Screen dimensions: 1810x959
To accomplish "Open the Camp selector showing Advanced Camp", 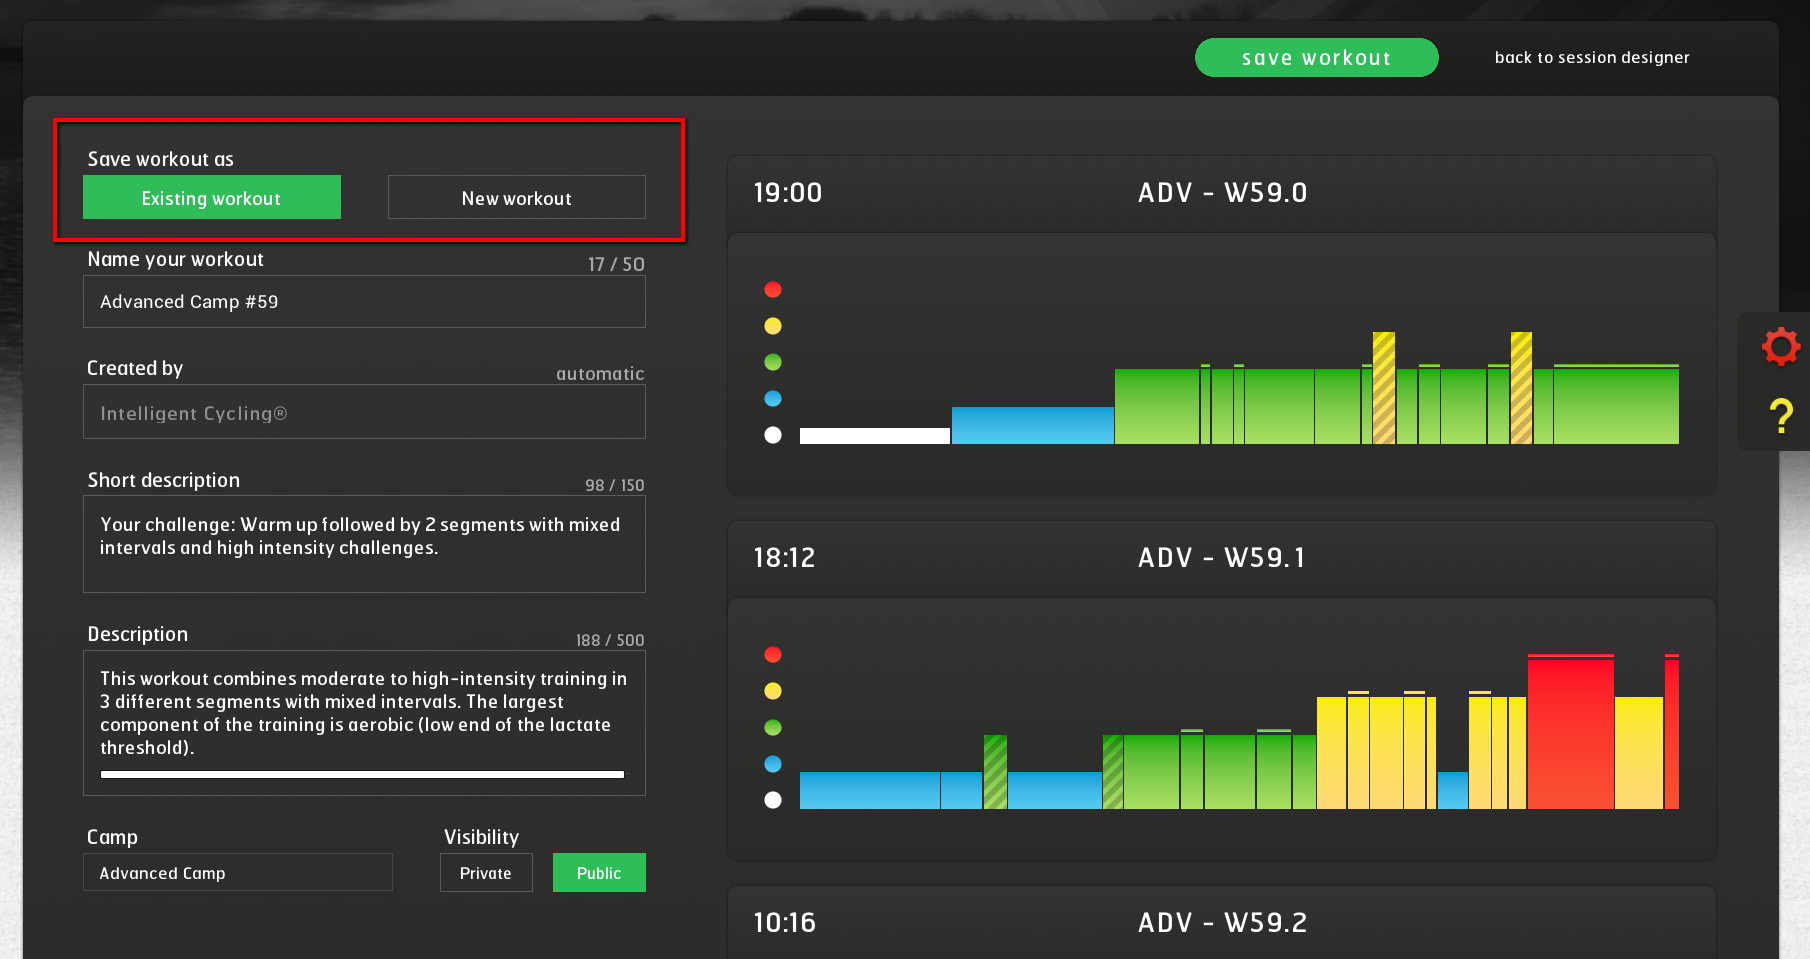I will pos(238,873).
